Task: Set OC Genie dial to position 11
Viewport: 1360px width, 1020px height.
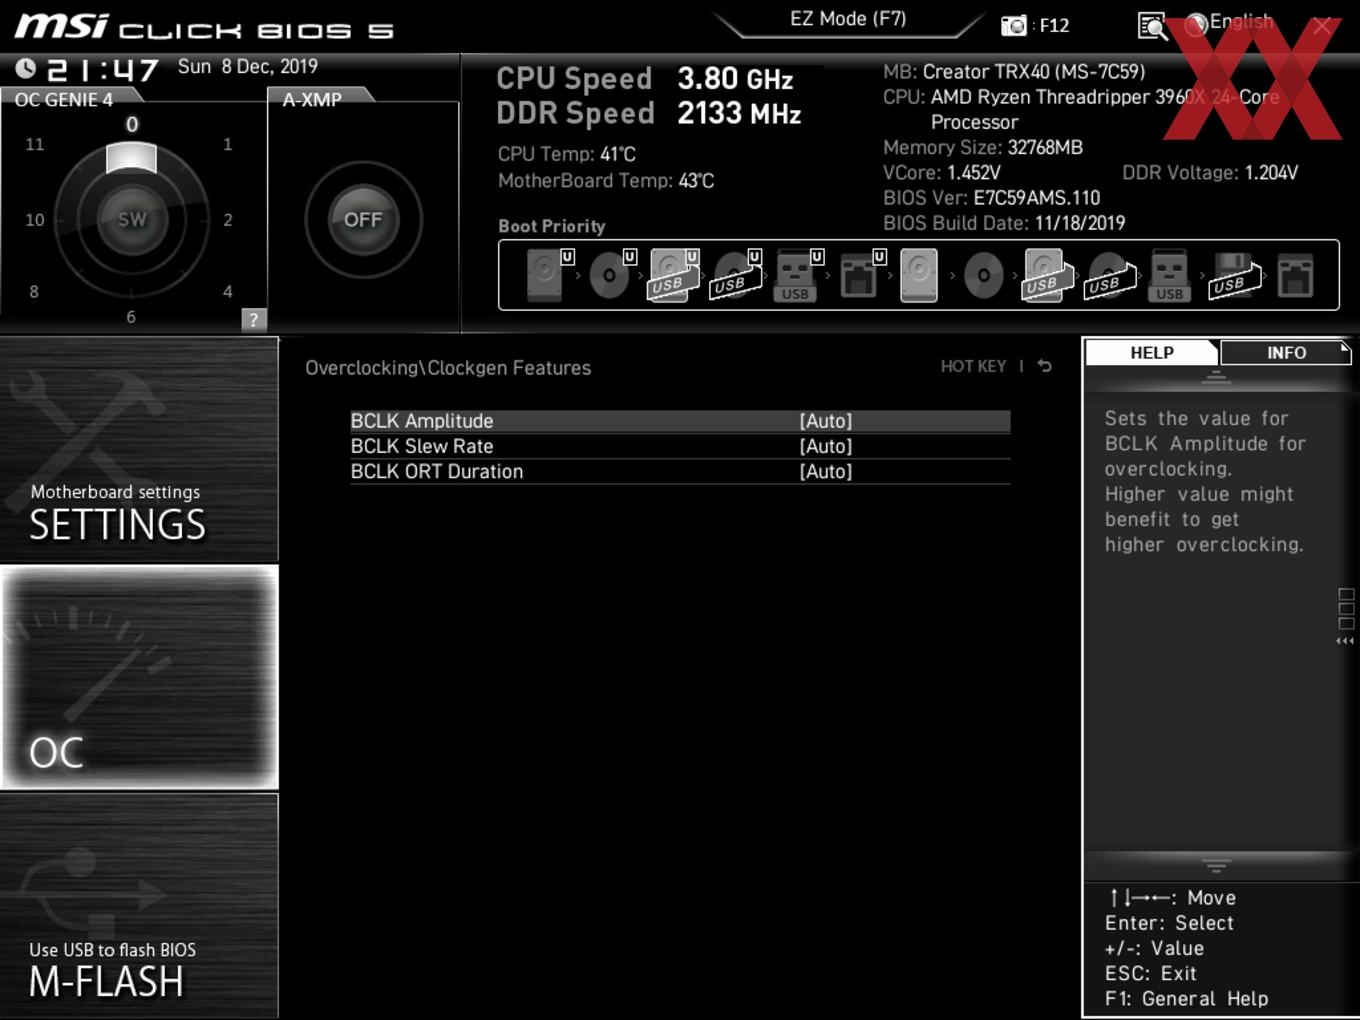Action: pos(35,144)
